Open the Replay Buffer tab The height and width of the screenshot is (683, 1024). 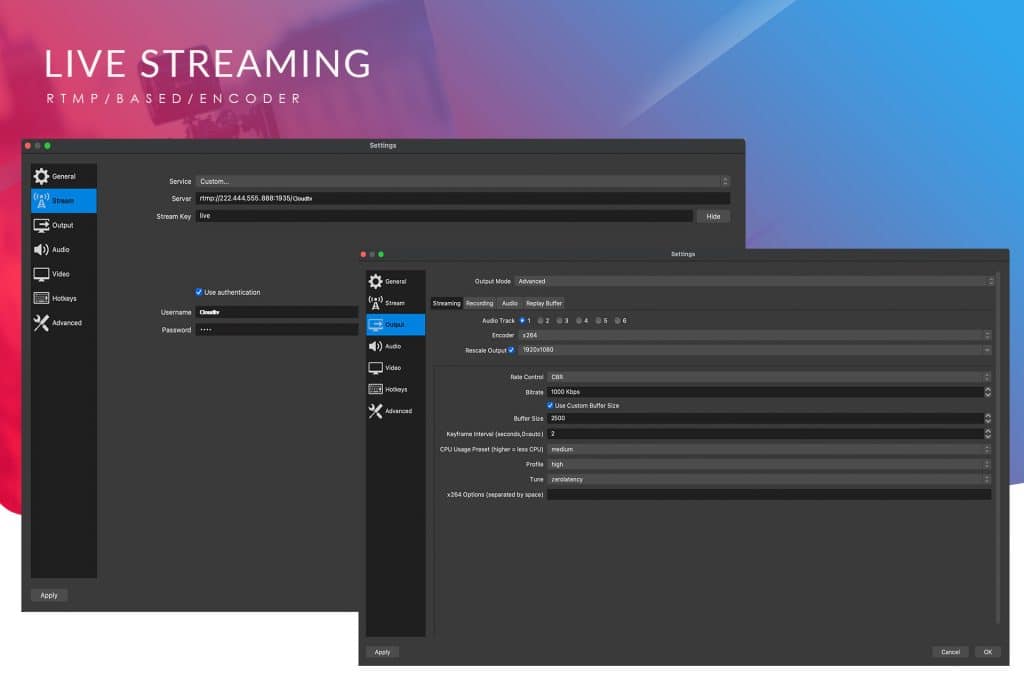543,303
